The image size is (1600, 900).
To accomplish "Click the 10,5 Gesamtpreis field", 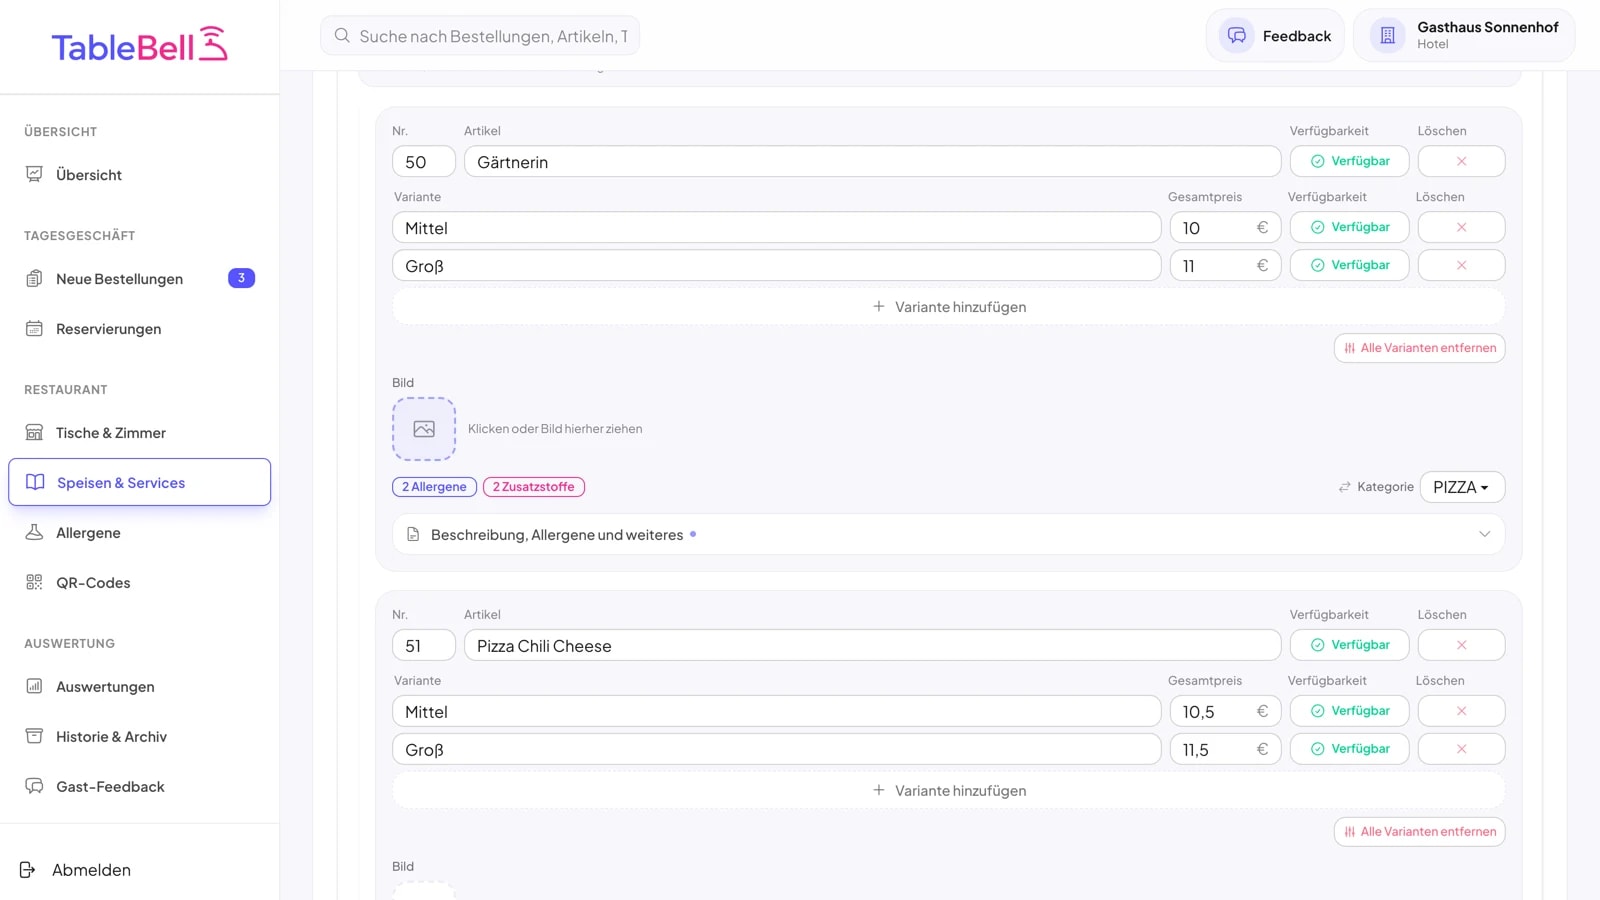I will point(1225,712).
